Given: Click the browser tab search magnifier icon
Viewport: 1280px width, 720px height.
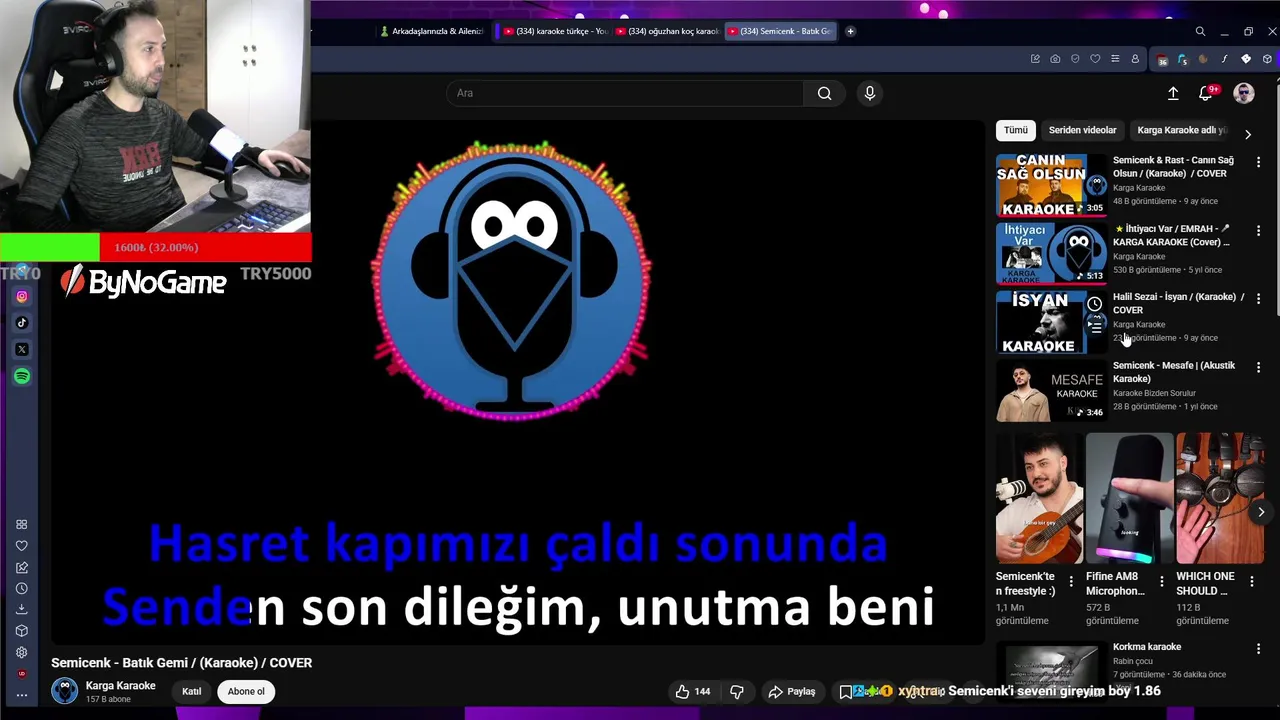Looking at the screenshot, I should (1200, 31).
